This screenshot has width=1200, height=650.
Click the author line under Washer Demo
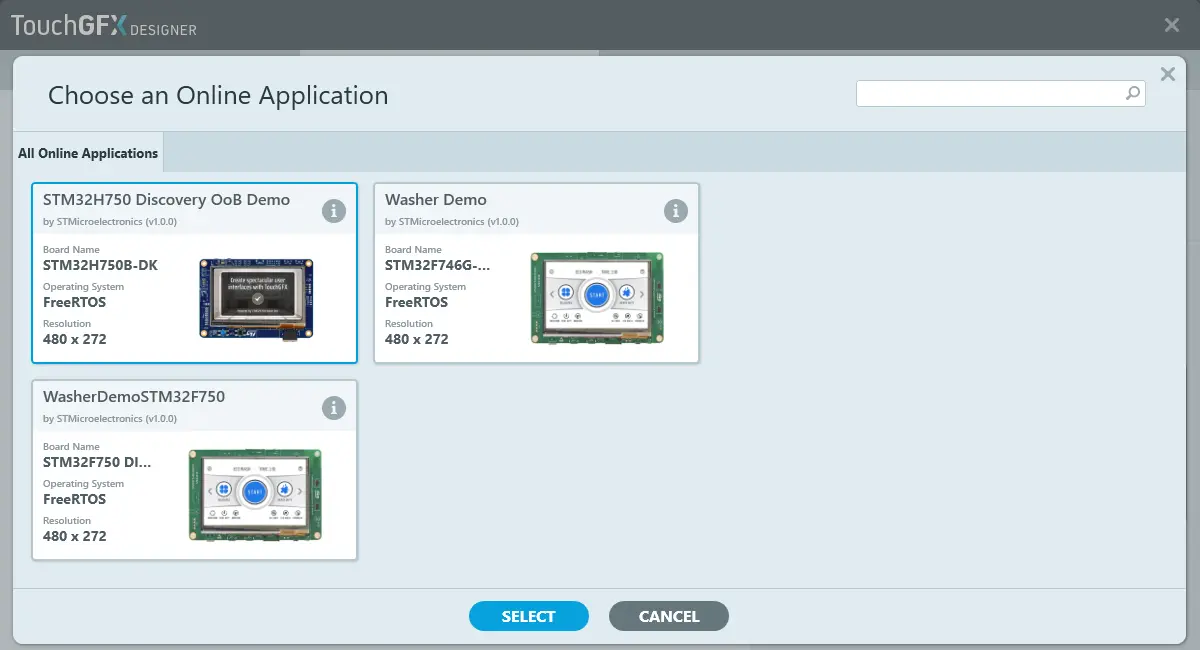(x=452, y=222)
